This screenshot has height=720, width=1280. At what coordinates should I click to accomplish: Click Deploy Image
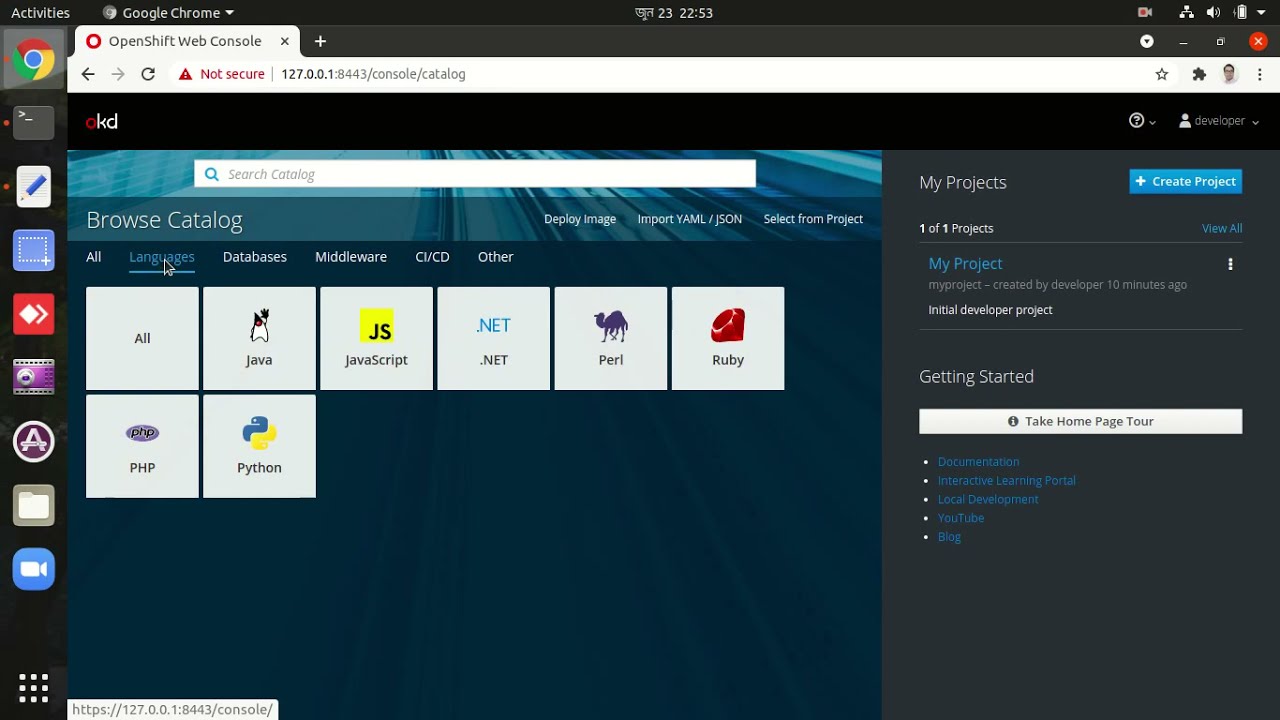pyautogui.click(x=580, y=219)
